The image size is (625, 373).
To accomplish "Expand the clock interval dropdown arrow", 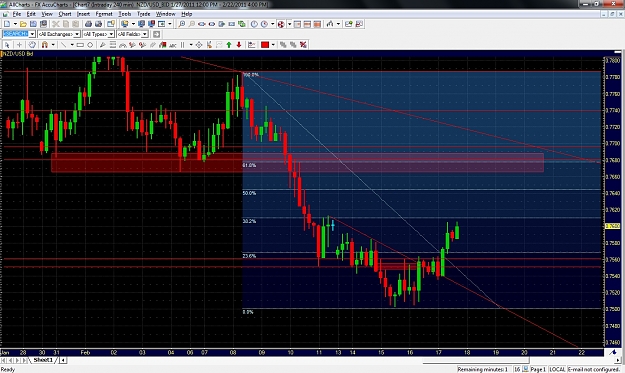I will (273, 24).
